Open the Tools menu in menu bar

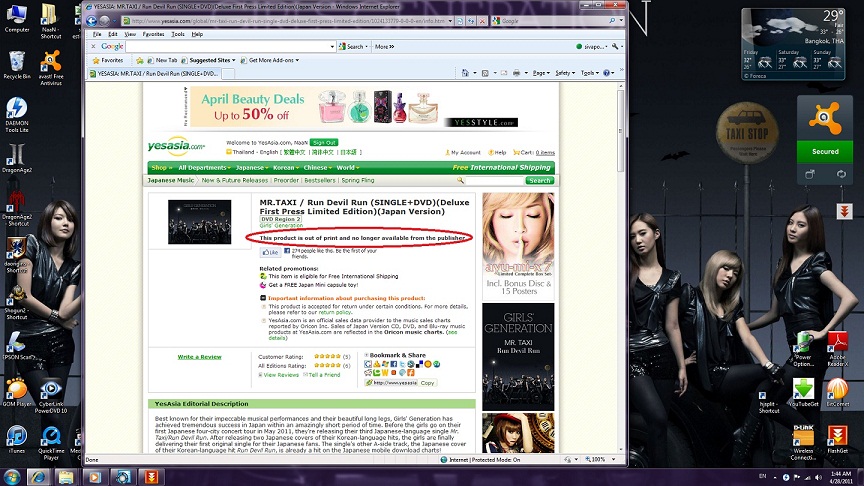[x=177, y=34]
